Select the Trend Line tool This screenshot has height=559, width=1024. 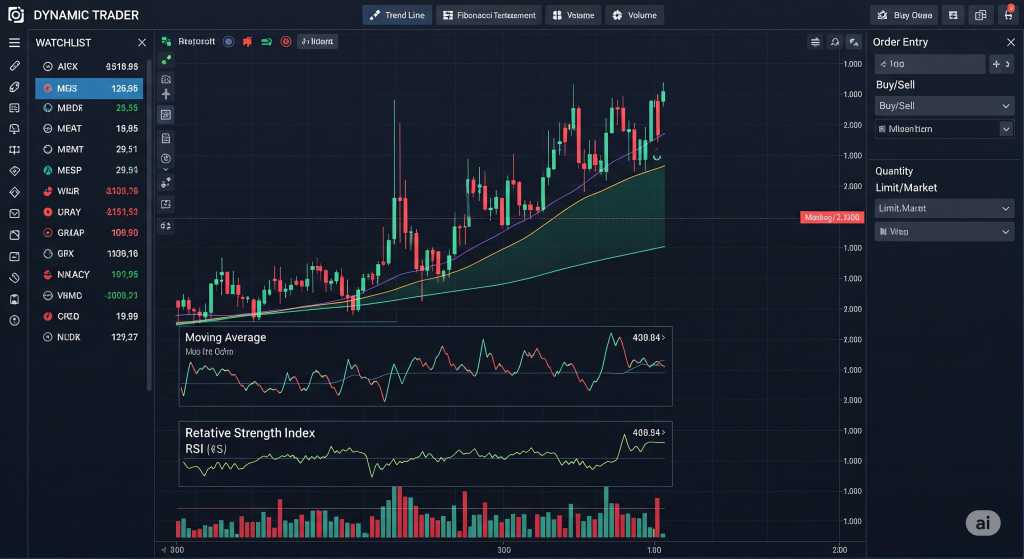click(397, 15)
